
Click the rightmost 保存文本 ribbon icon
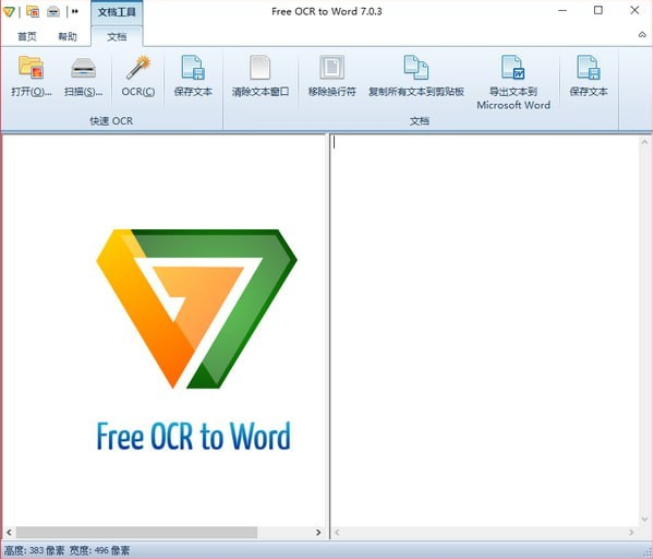coord(588,77)
